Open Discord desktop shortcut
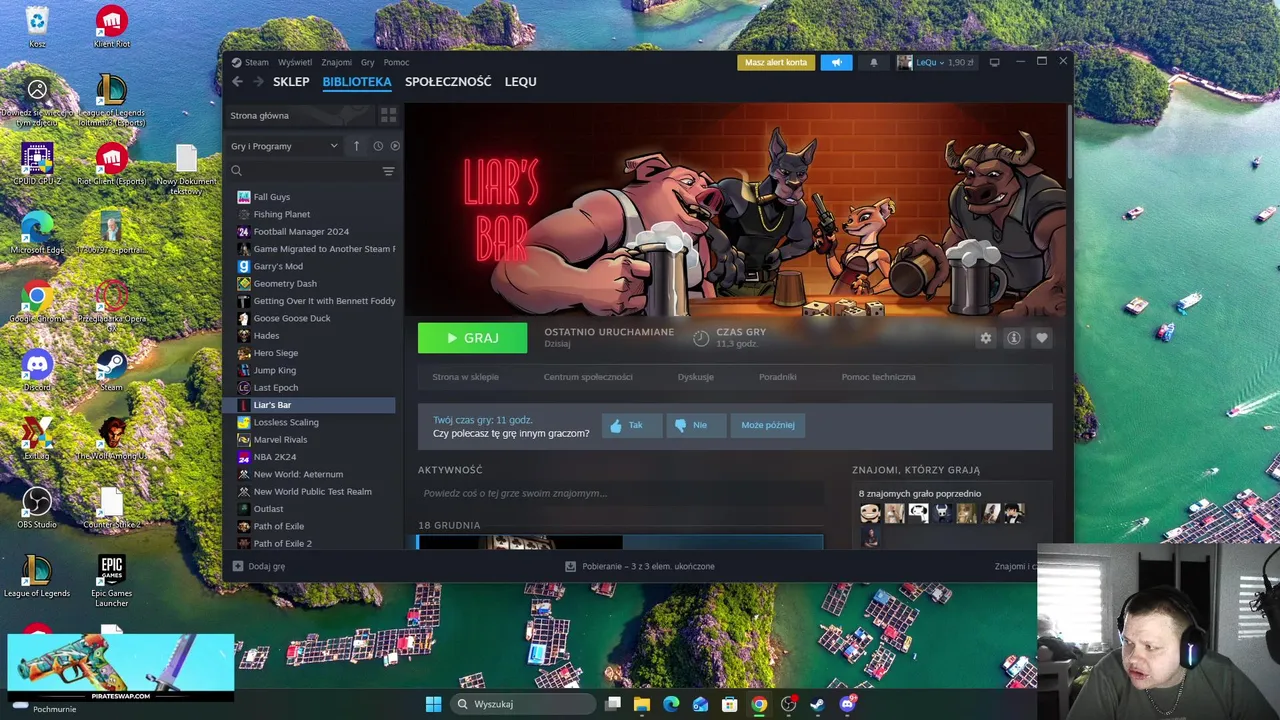The height and width of the screenshot is (720, 1280). (37, 369)
